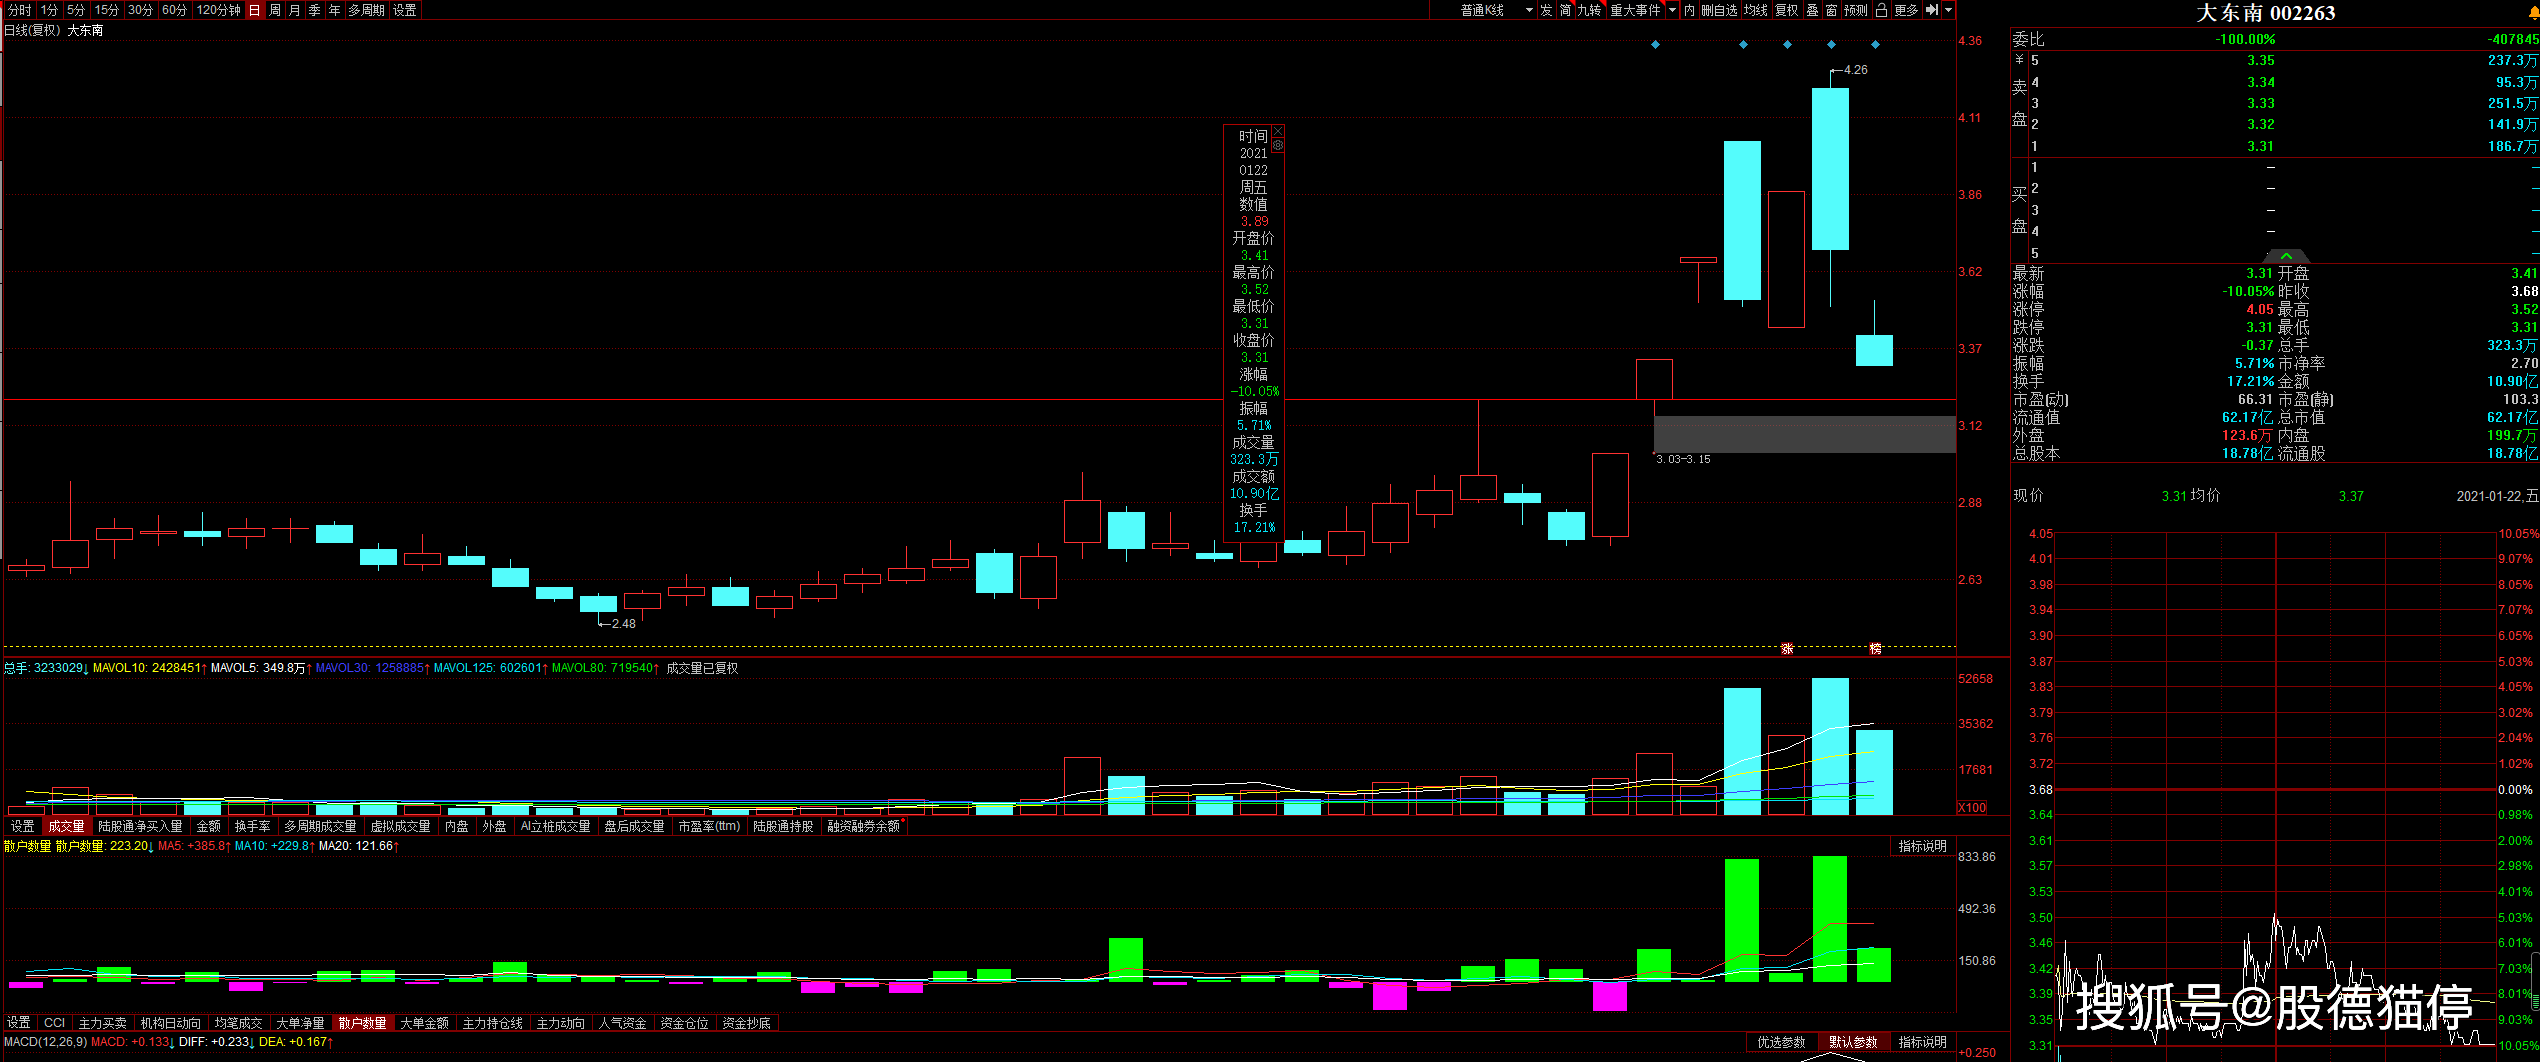Close the floating K-line data tooltip
Screen dimensions: 2540x1062
click(1277, 132)
